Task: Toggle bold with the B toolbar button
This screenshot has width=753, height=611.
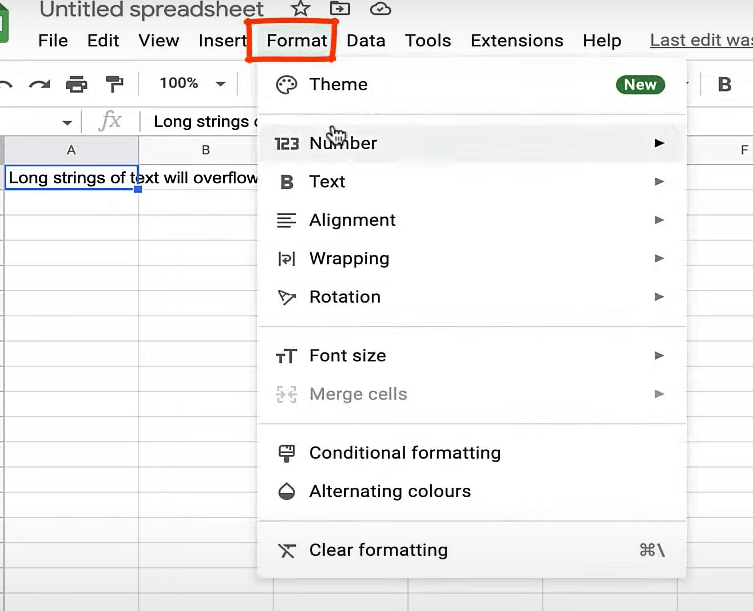Action: (x=725, y=85)
